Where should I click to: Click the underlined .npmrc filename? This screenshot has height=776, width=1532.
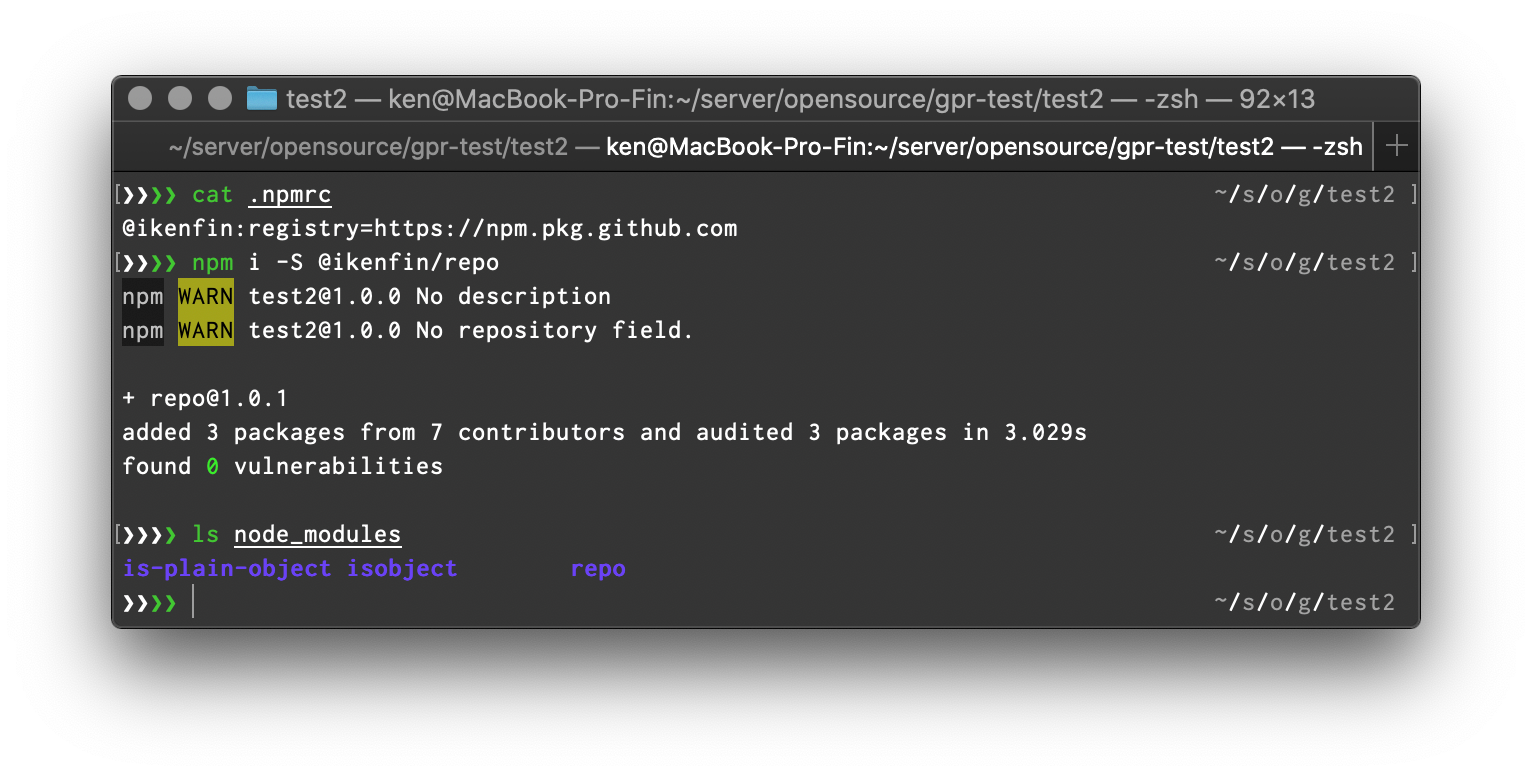tap(290, 194)
